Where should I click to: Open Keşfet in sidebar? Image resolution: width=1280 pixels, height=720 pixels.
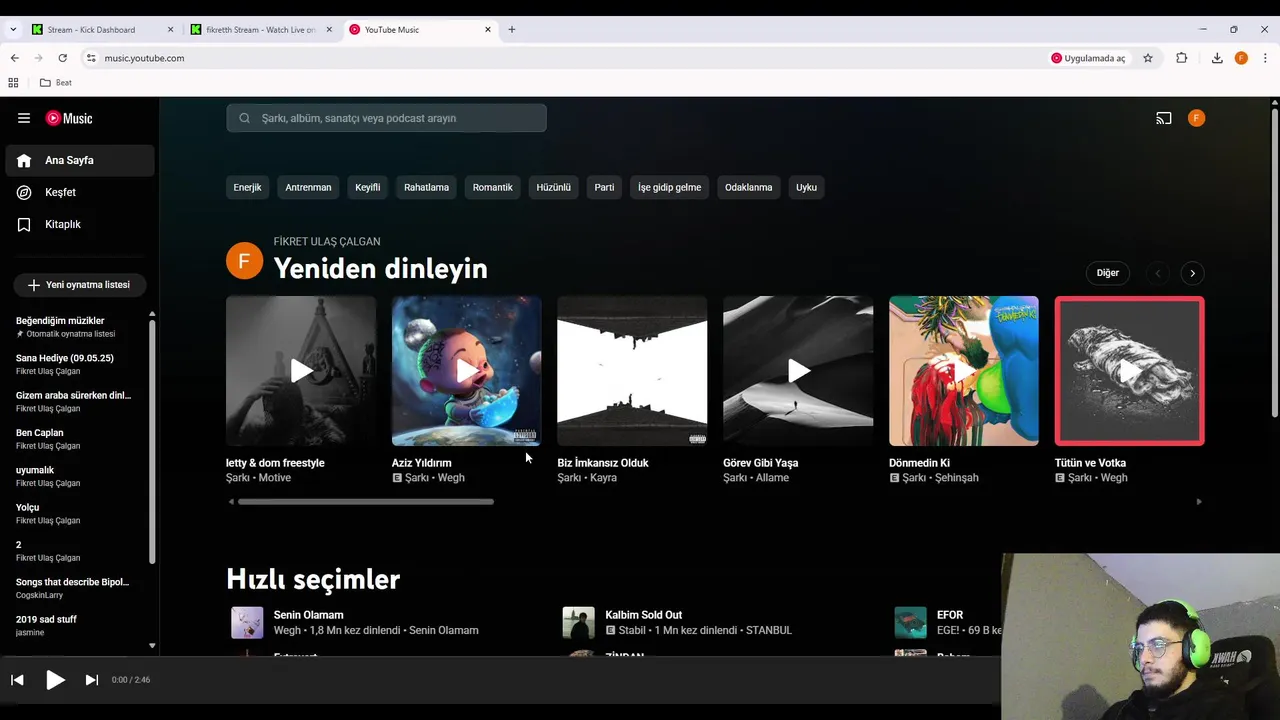click(80, 192)
